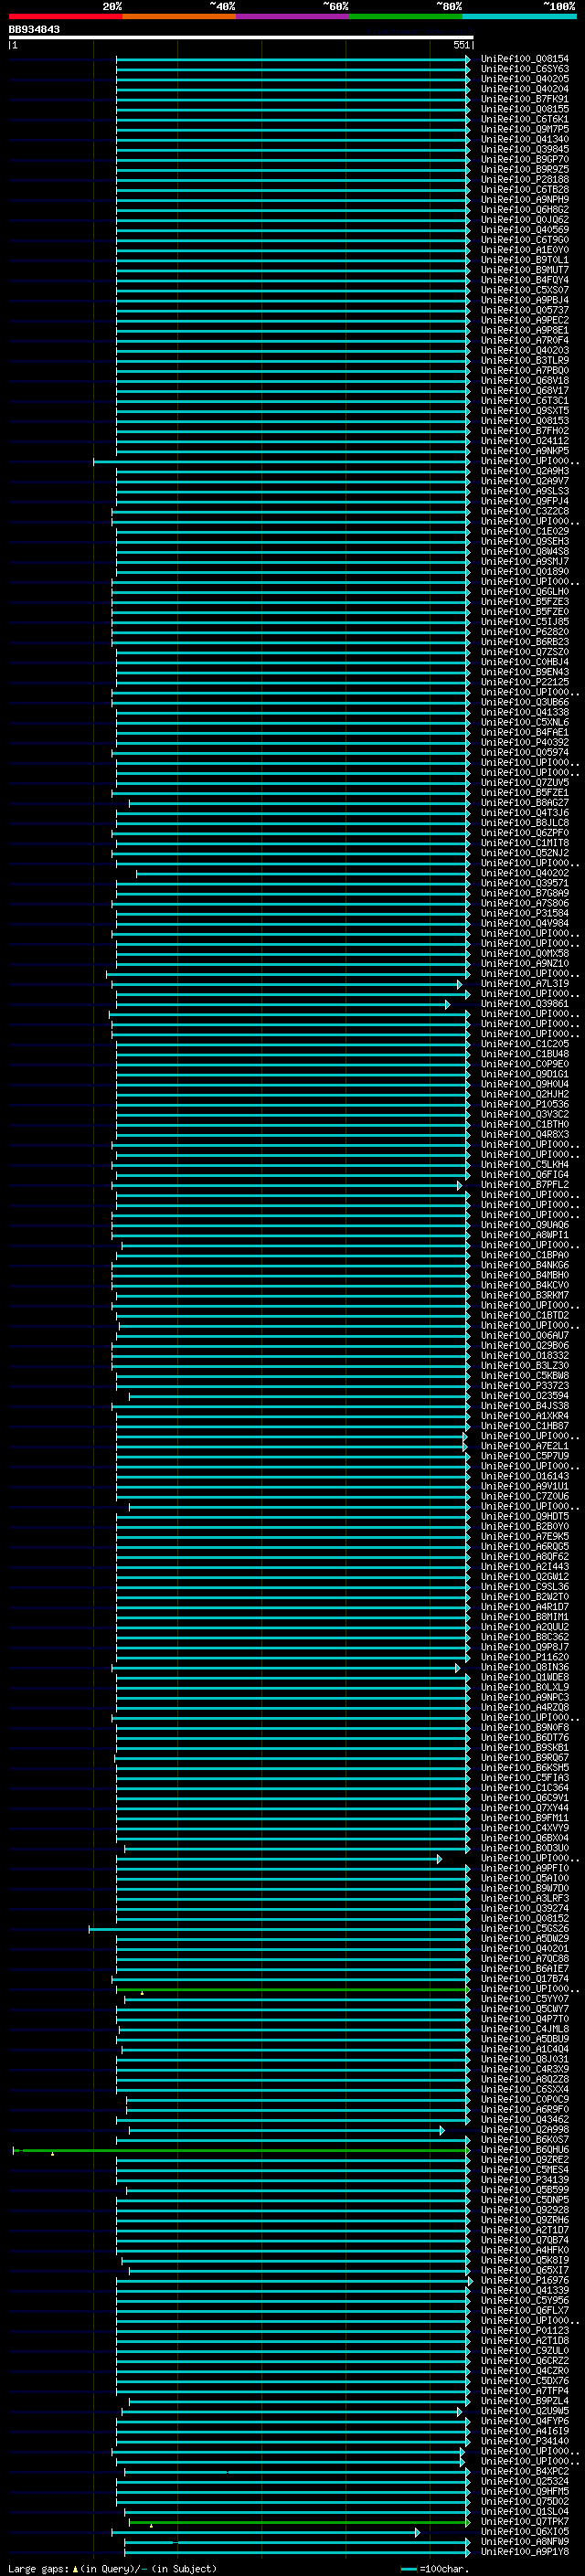Open hit UniRef100_P40392
The height and width of the screenshot is (2576, 585).
point(524,742)
